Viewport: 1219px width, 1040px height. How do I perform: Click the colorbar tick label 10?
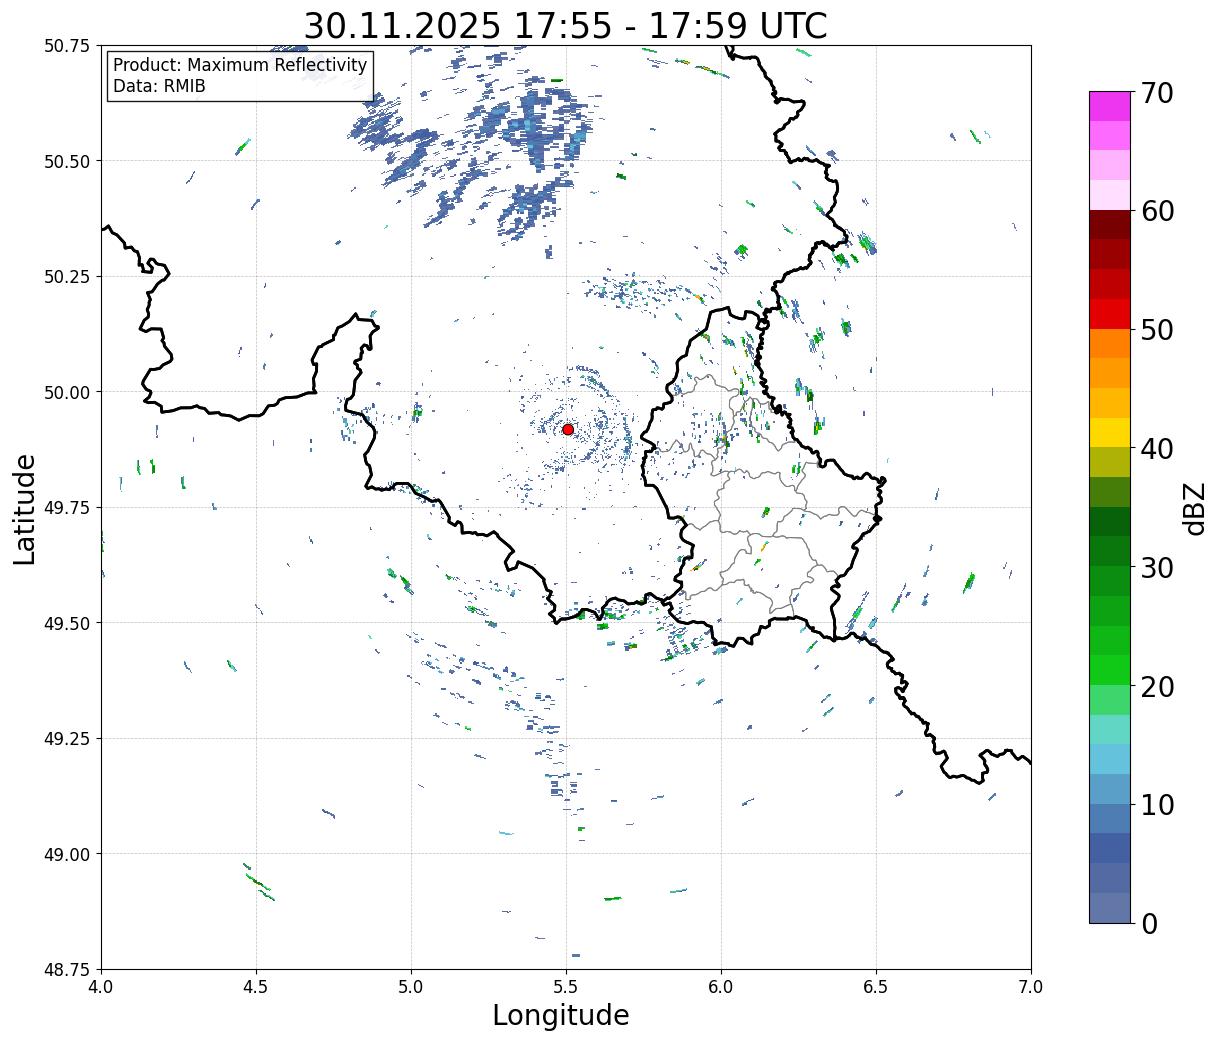point(1157,804)
